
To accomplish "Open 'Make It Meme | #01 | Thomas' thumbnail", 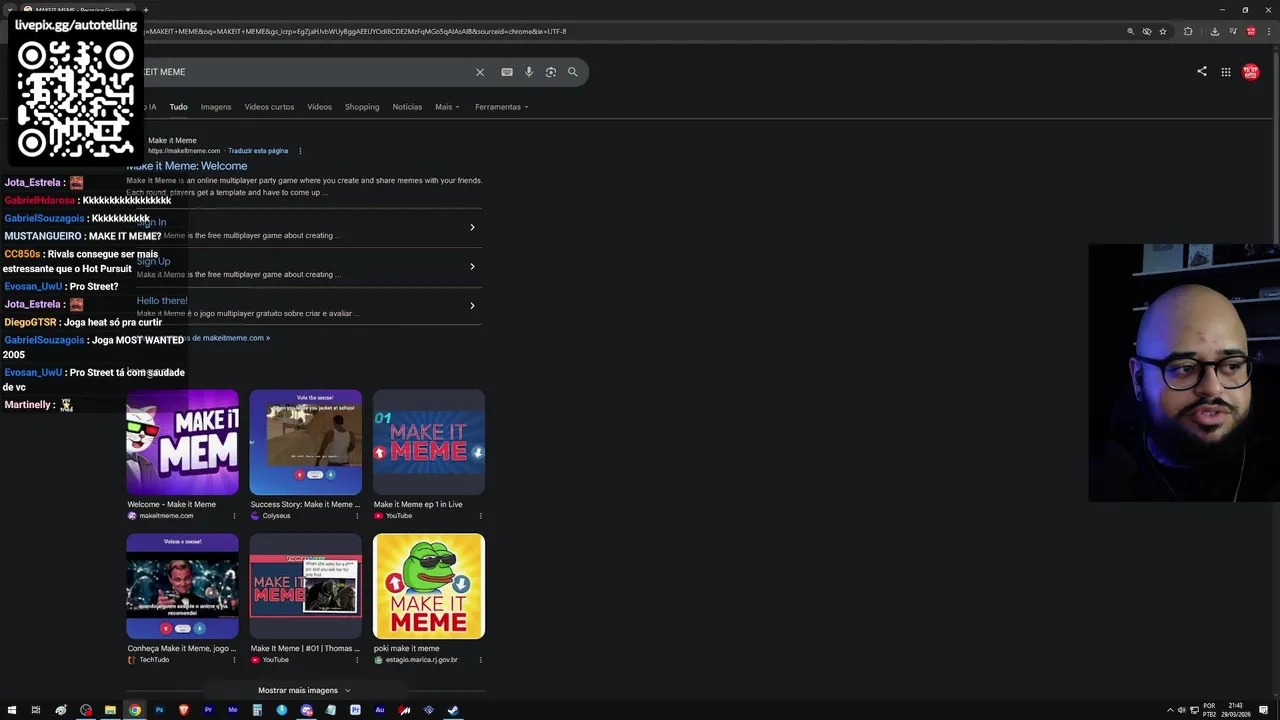I will [306, 586].
